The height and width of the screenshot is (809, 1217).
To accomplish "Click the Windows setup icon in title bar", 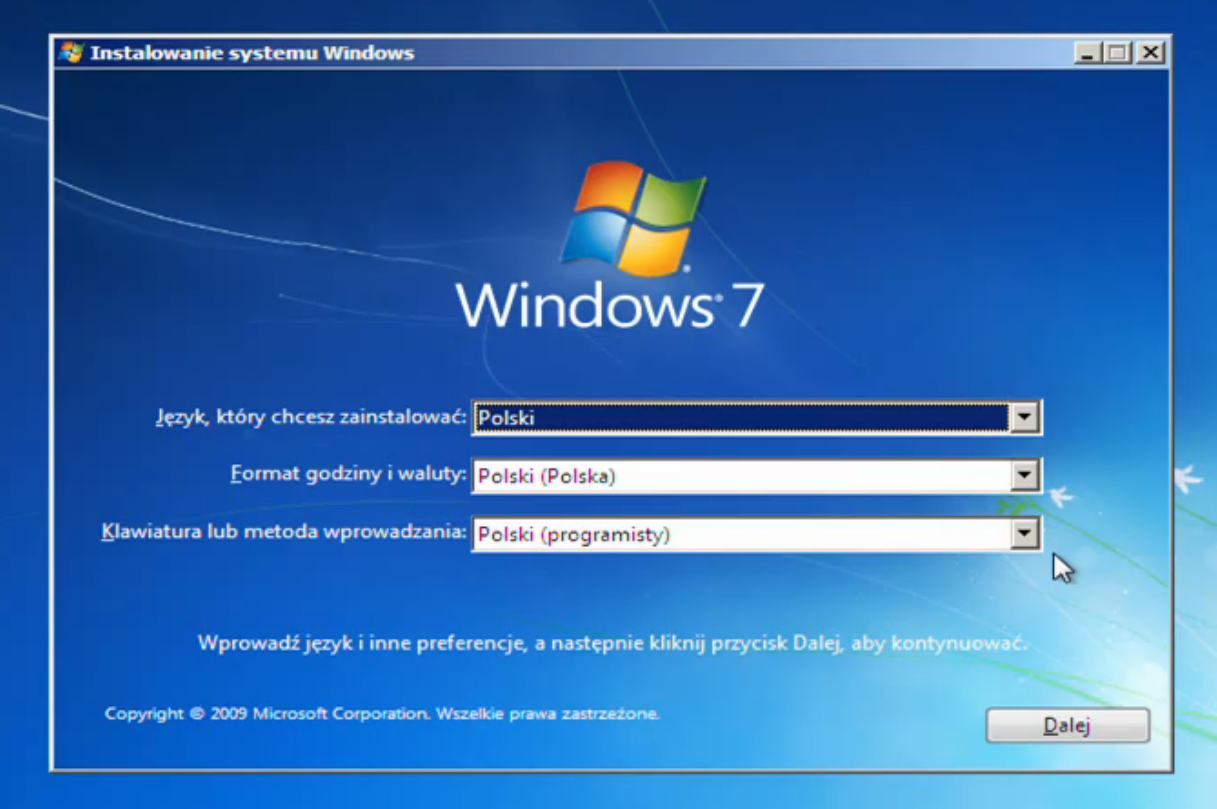I will tap(71, 53).
